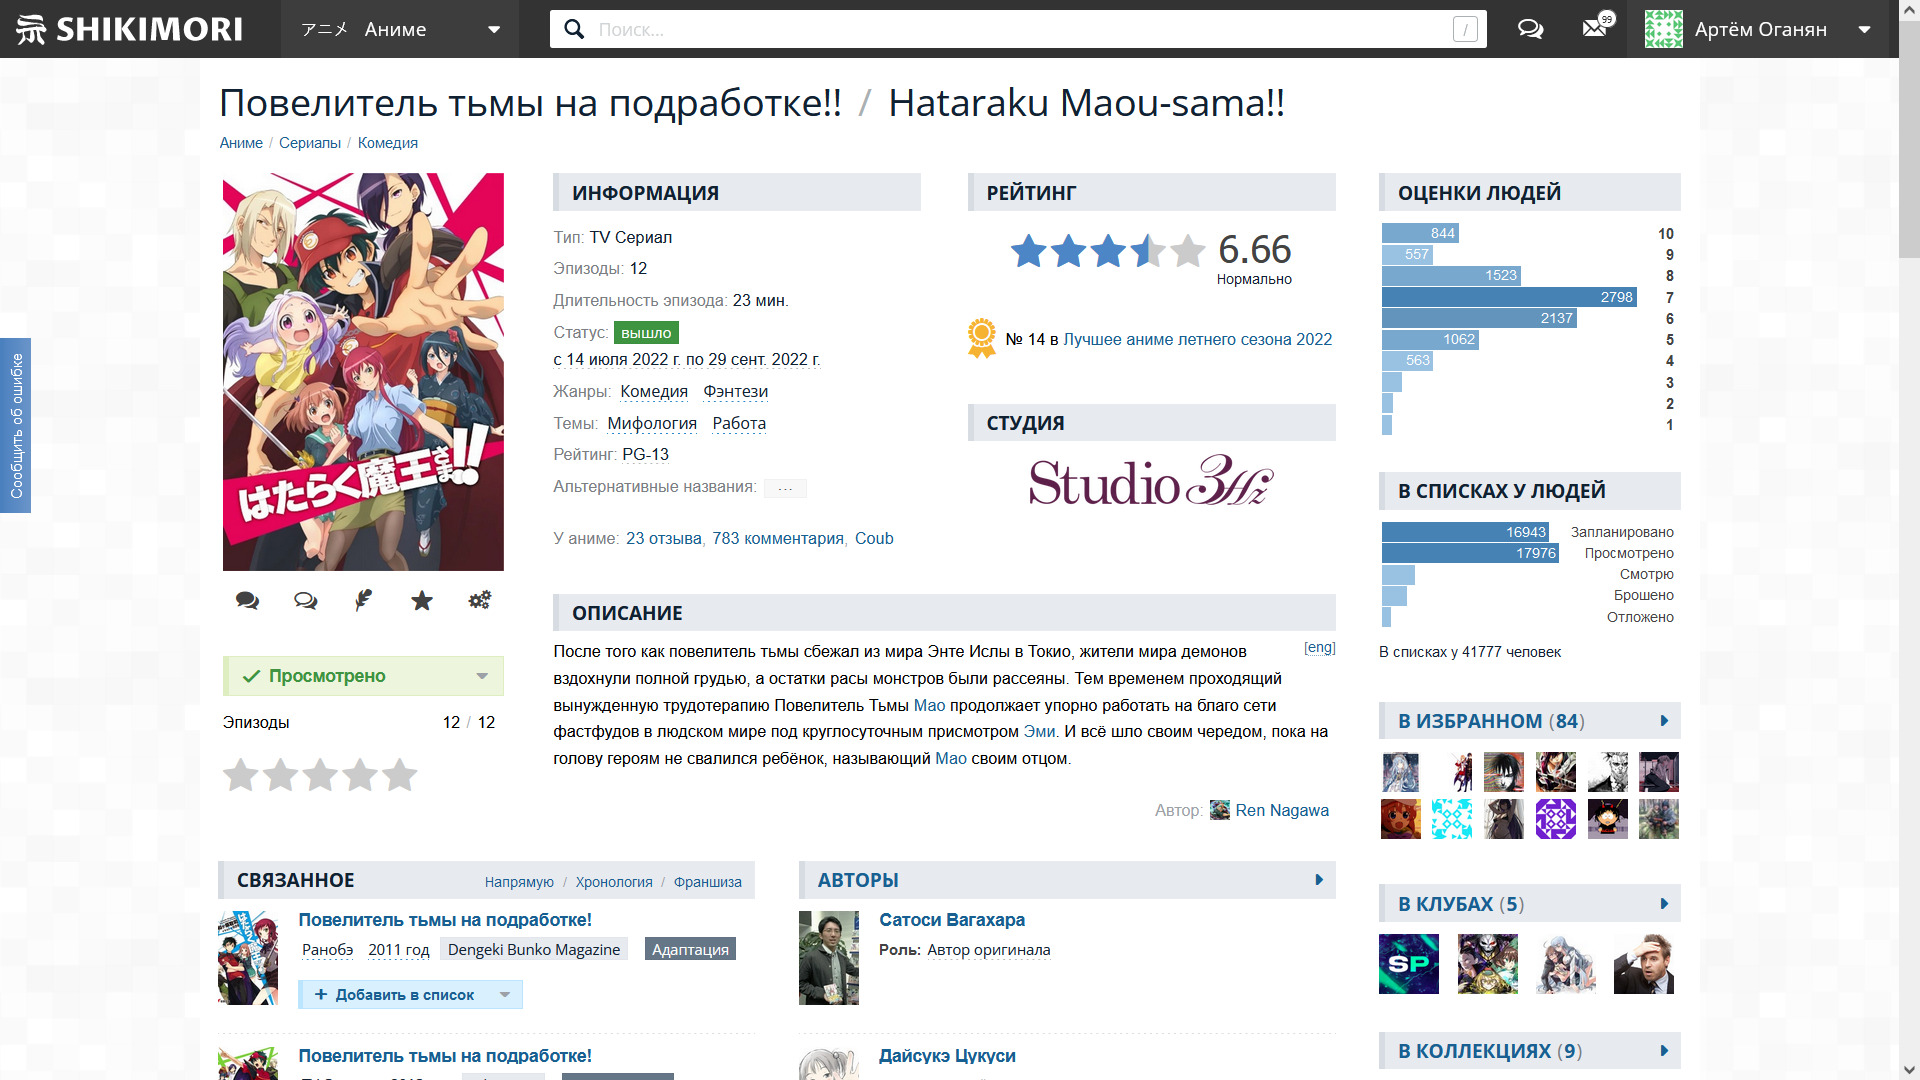Click the Shikimori logo
The height and width of the screenshot is (1080, 1920).
[130, 29]
